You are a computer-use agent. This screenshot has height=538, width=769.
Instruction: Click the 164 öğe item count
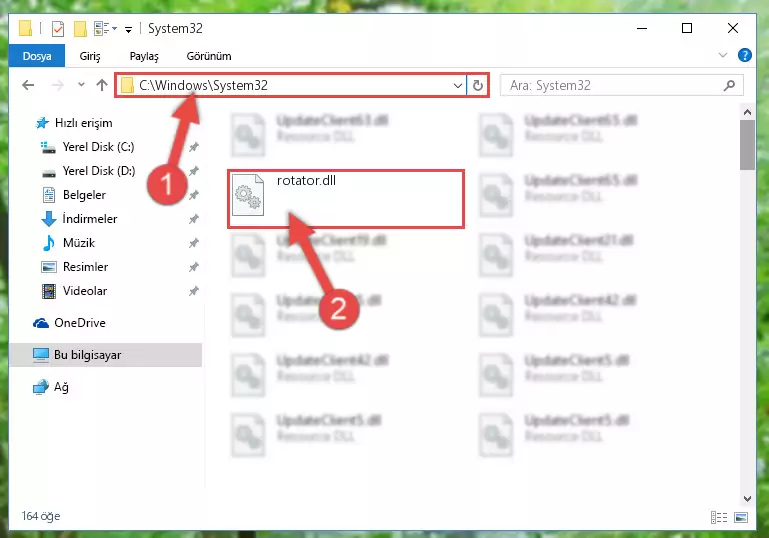pyautogui.click(x=41, y=516)
